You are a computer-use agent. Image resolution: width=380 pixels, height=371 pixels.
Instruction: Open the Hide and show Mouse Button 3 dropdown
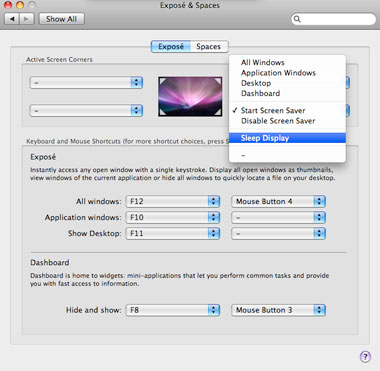pos(278,310)
